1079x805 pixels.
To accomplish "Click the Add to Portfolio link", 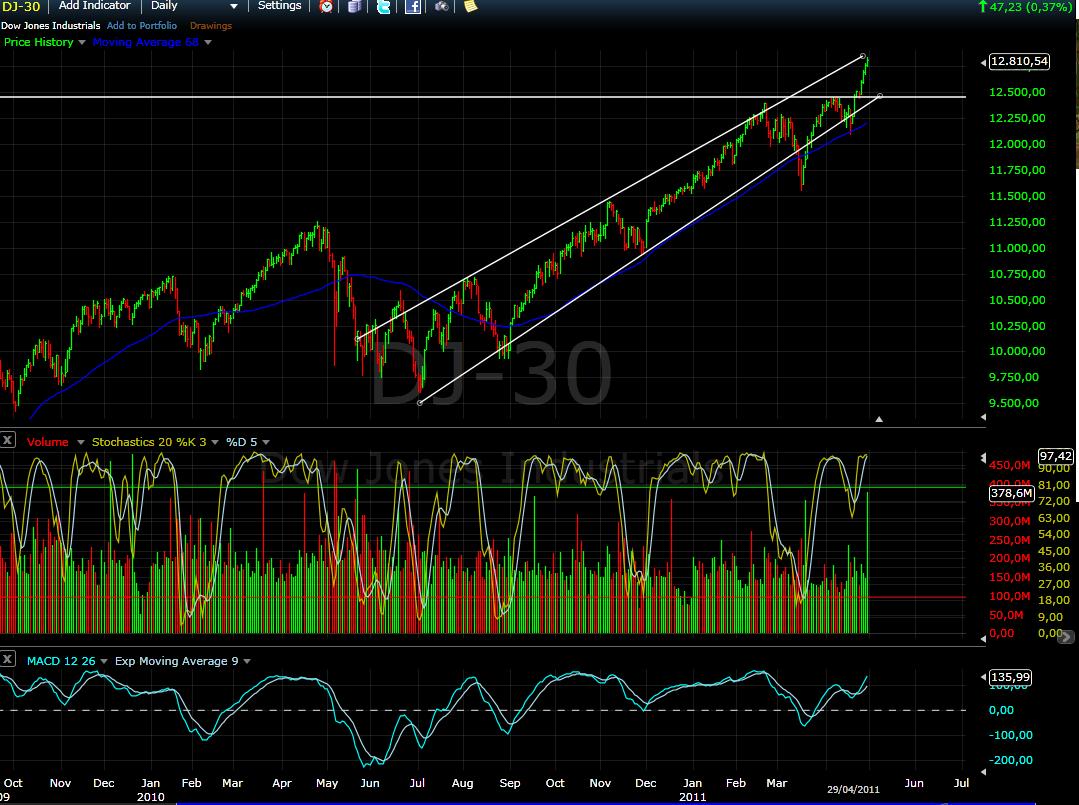I will pyautogui.click(x=142, y=25).
